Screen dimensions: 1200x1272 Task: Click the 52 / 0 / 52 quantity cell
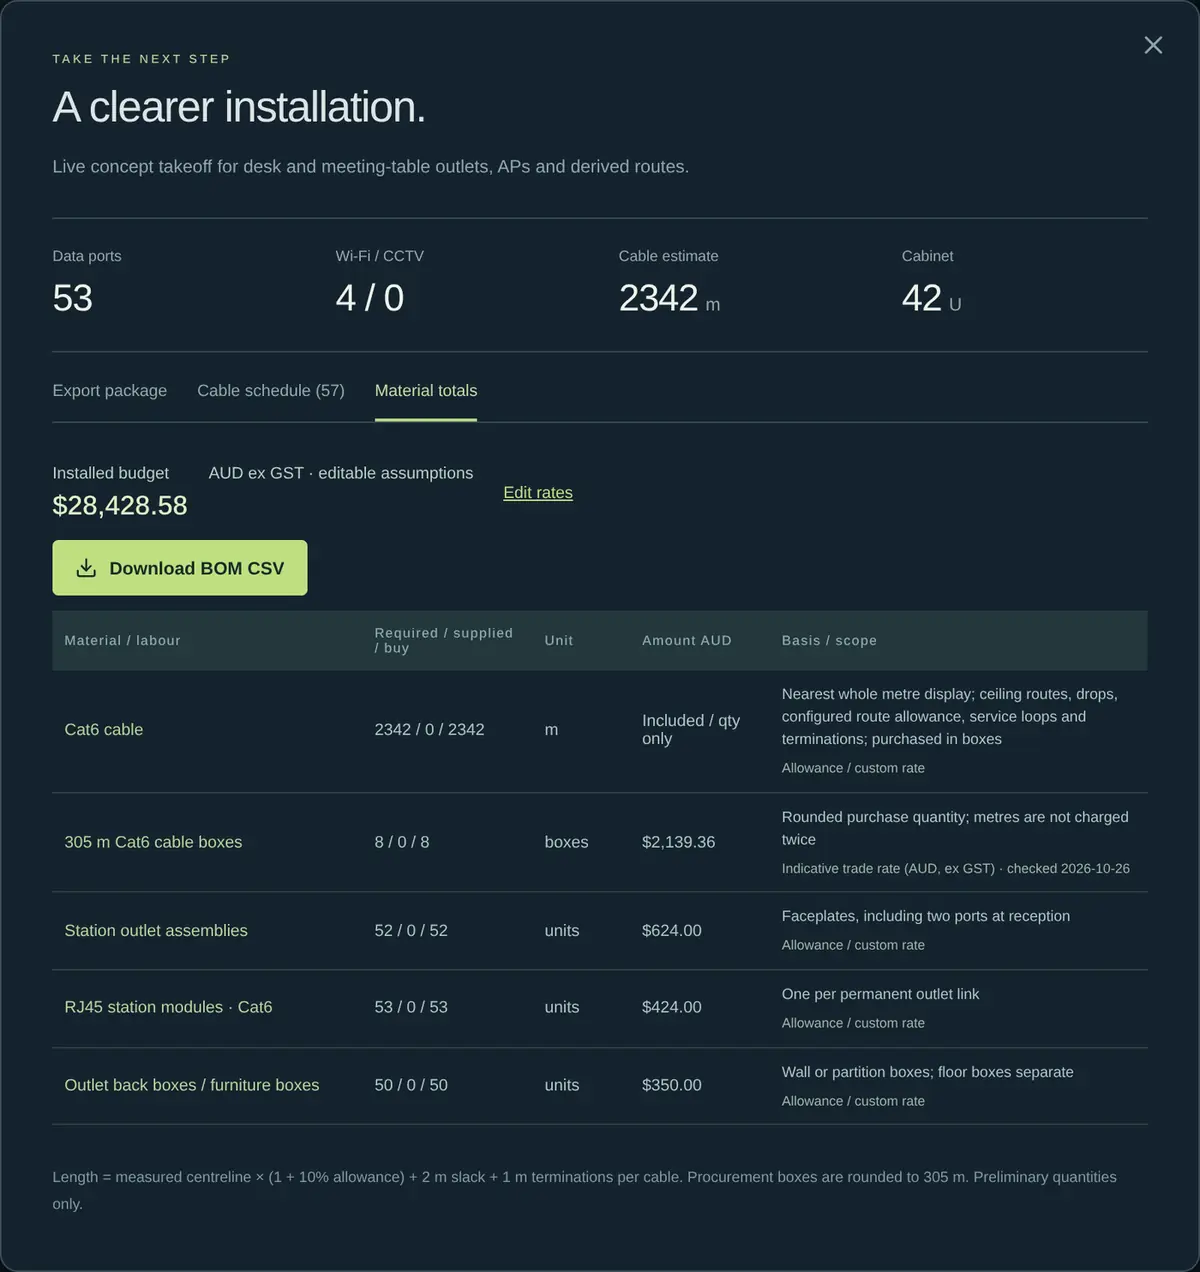coord(411,930)
